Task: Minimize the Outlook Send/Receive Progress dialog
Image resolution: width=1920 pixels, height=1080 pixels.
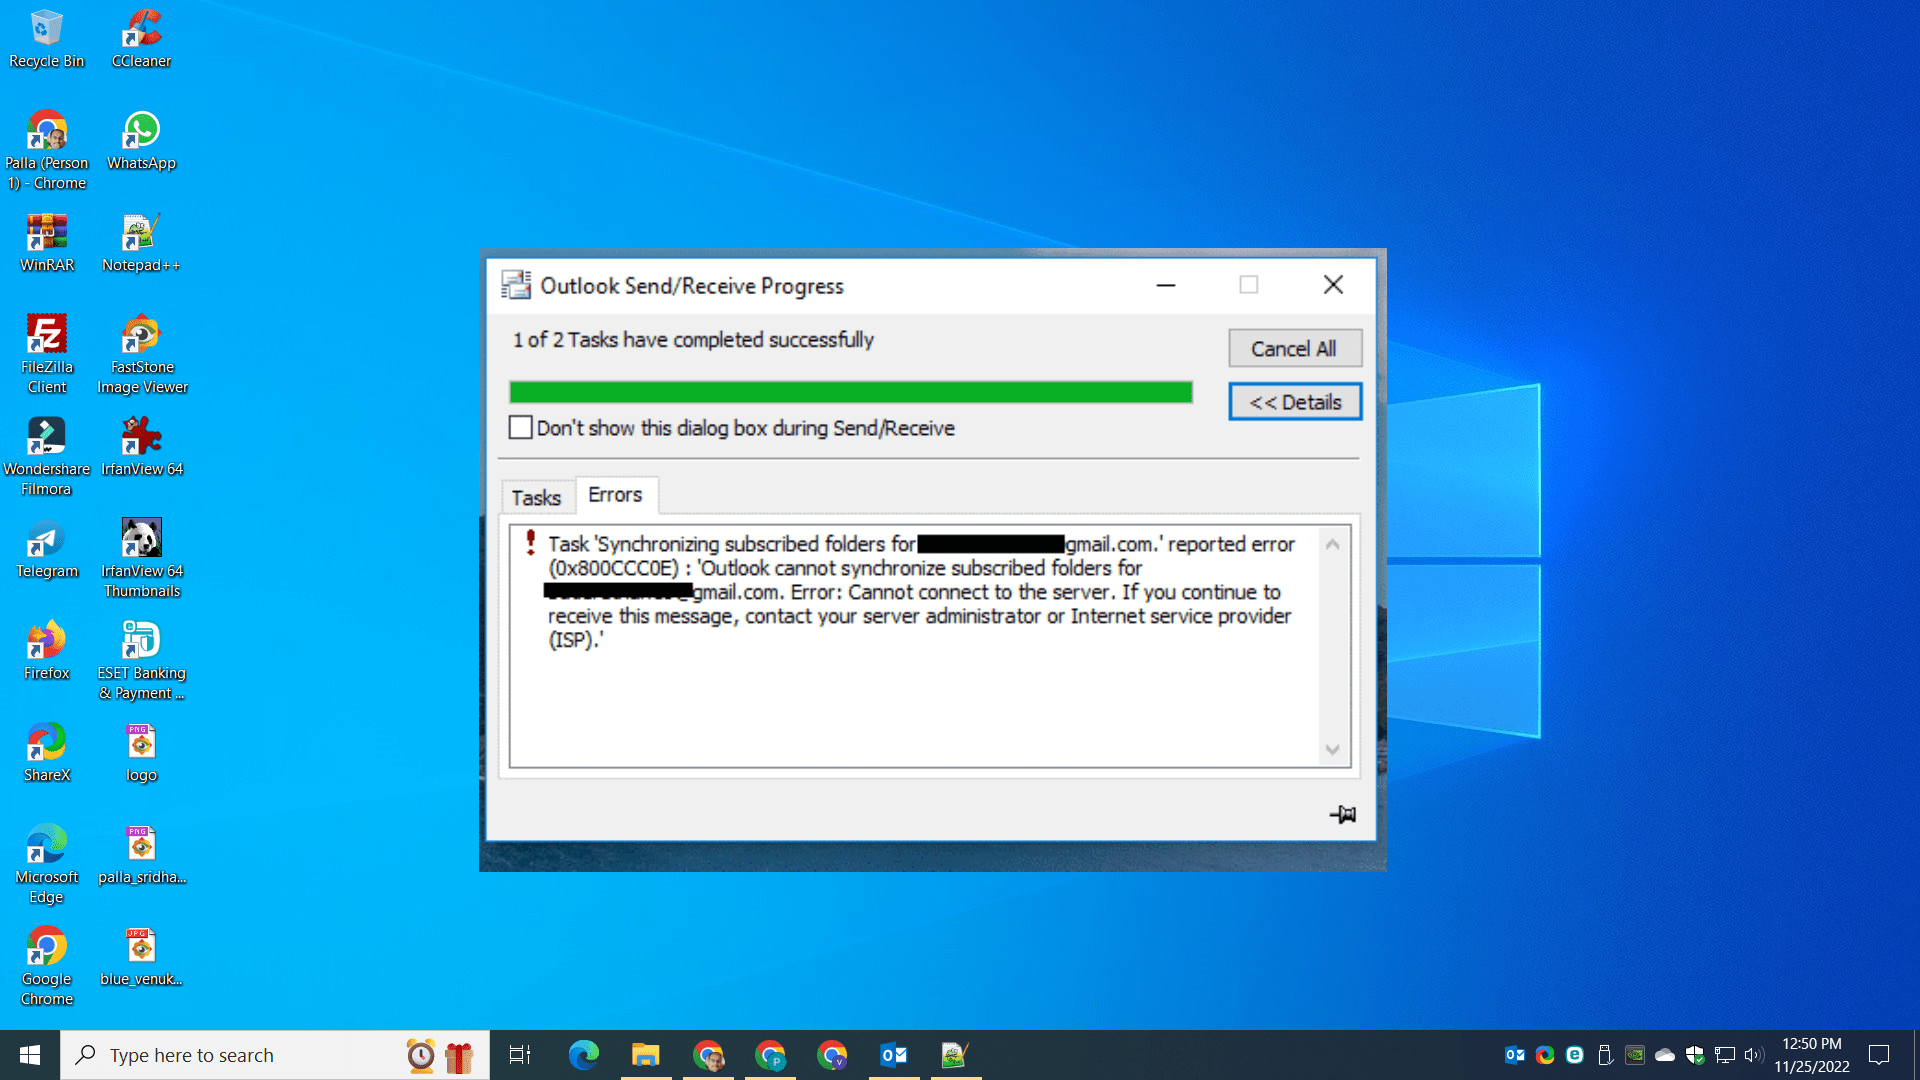Action: click(x=1166, y=285)
